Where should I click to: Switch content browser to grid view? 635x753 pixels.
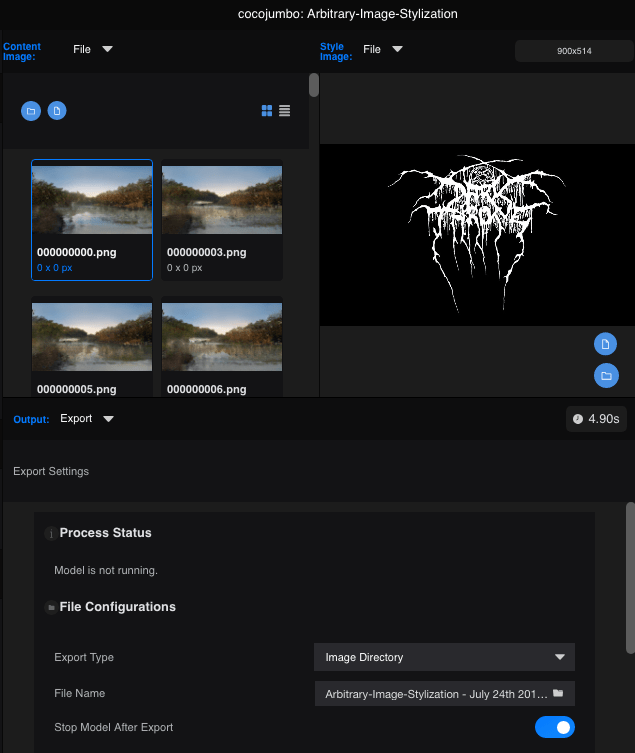[267, 111]
